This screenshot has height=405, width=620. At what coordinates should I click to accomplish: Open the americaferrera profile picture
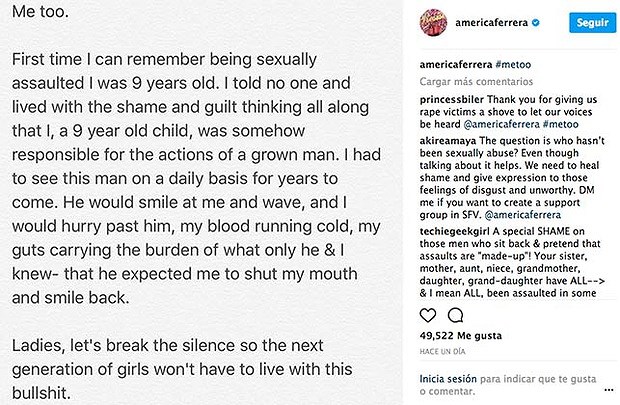(433, 23)
